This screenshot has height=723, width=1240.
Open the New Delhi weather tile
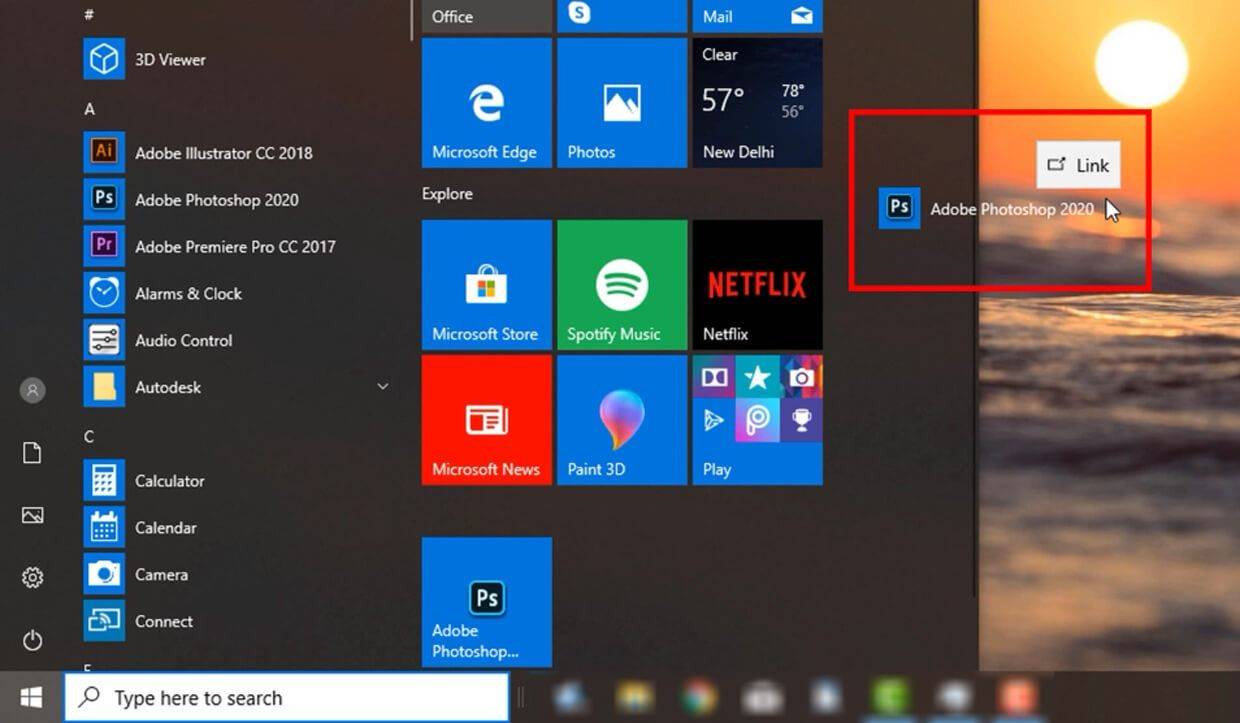pyautogui.click(x=757, y=103)
